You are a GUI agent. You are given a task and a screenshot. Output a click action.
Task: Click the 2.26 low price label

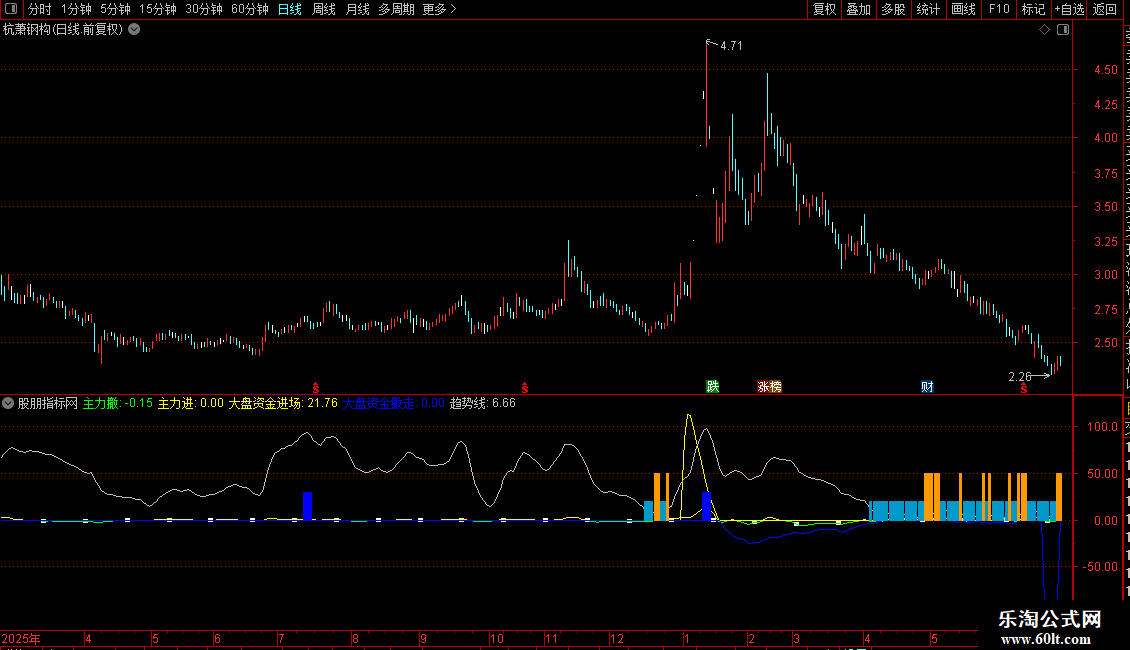pyautogui.click(x=1020, y=377)
